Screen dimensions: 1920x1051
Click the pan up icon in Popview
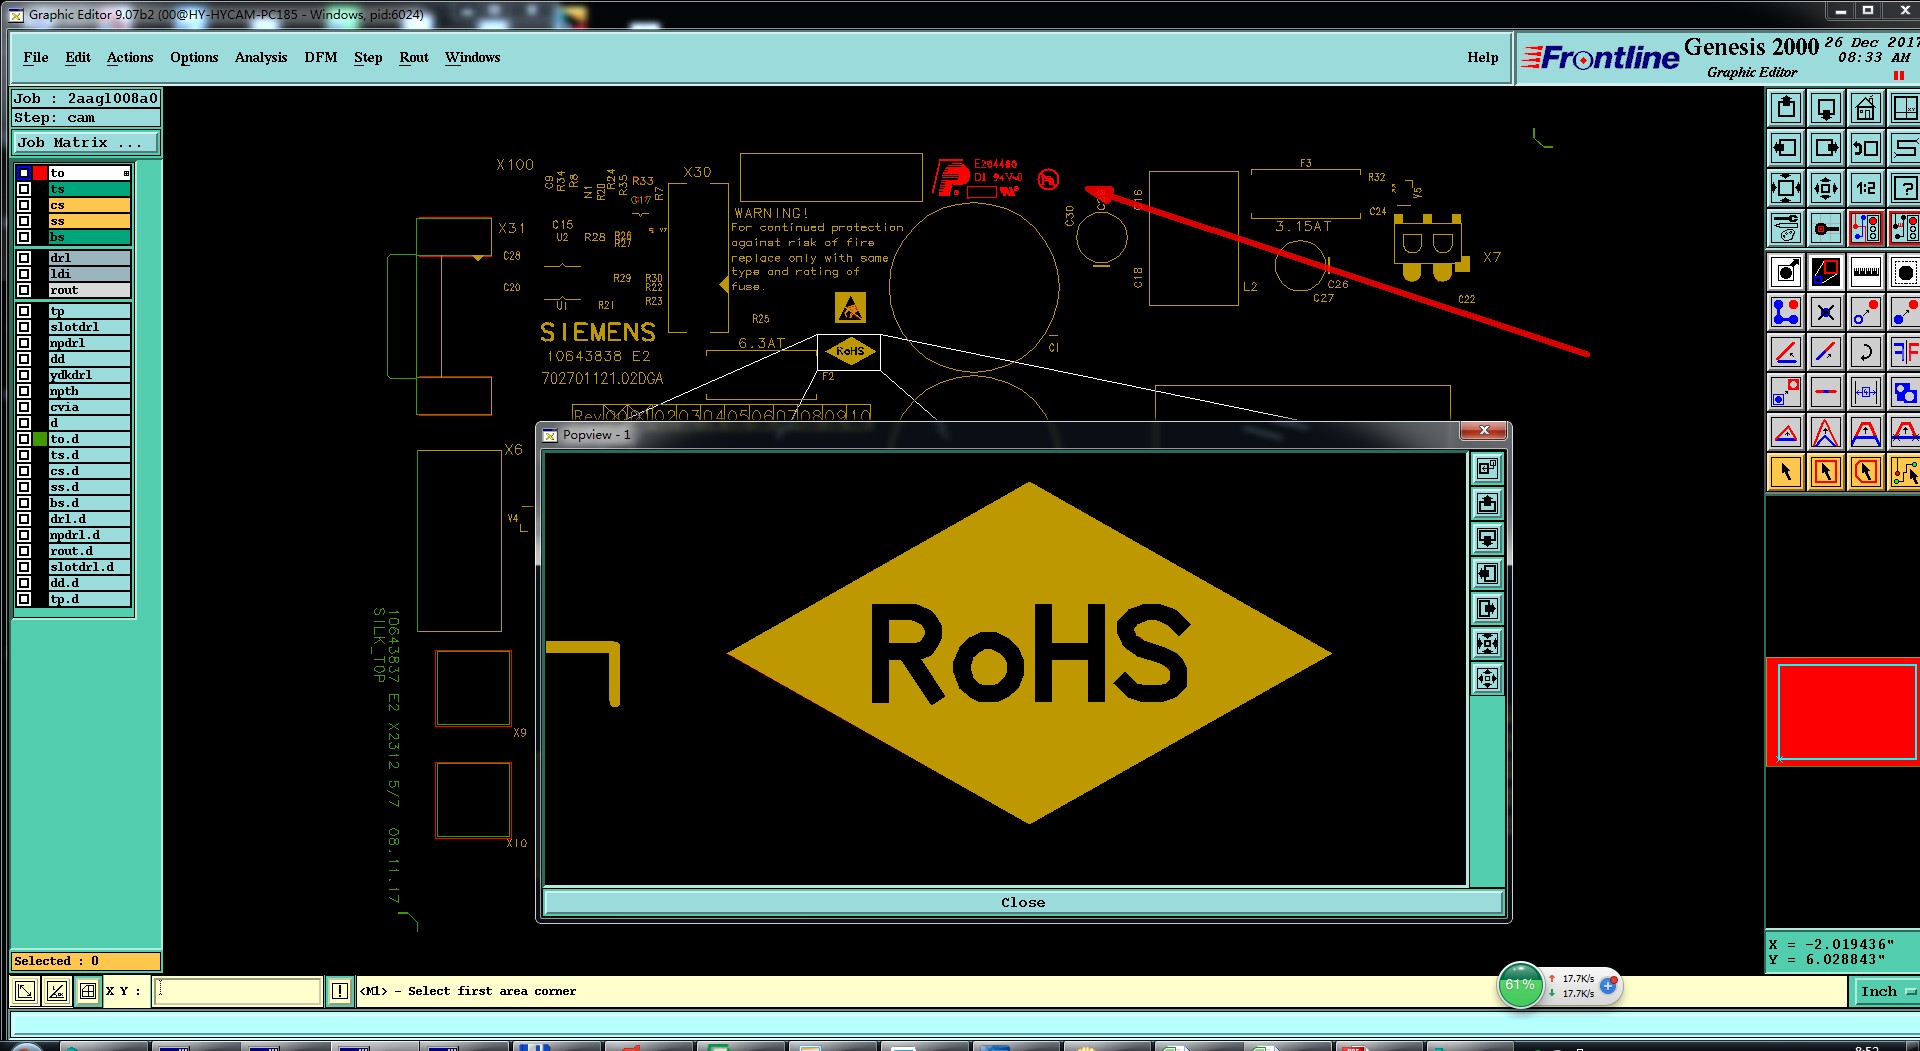coord(1488,503)
